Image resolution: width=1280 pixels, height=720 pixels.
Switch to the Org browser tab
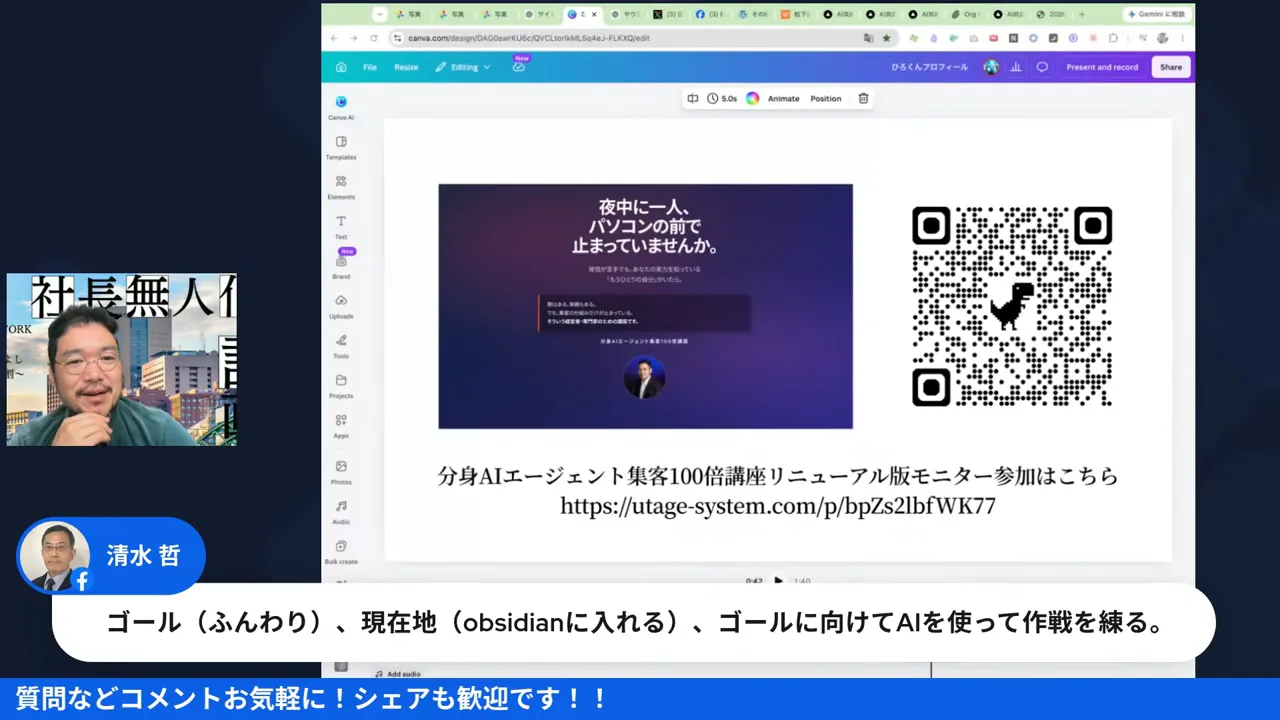(966, 14)
